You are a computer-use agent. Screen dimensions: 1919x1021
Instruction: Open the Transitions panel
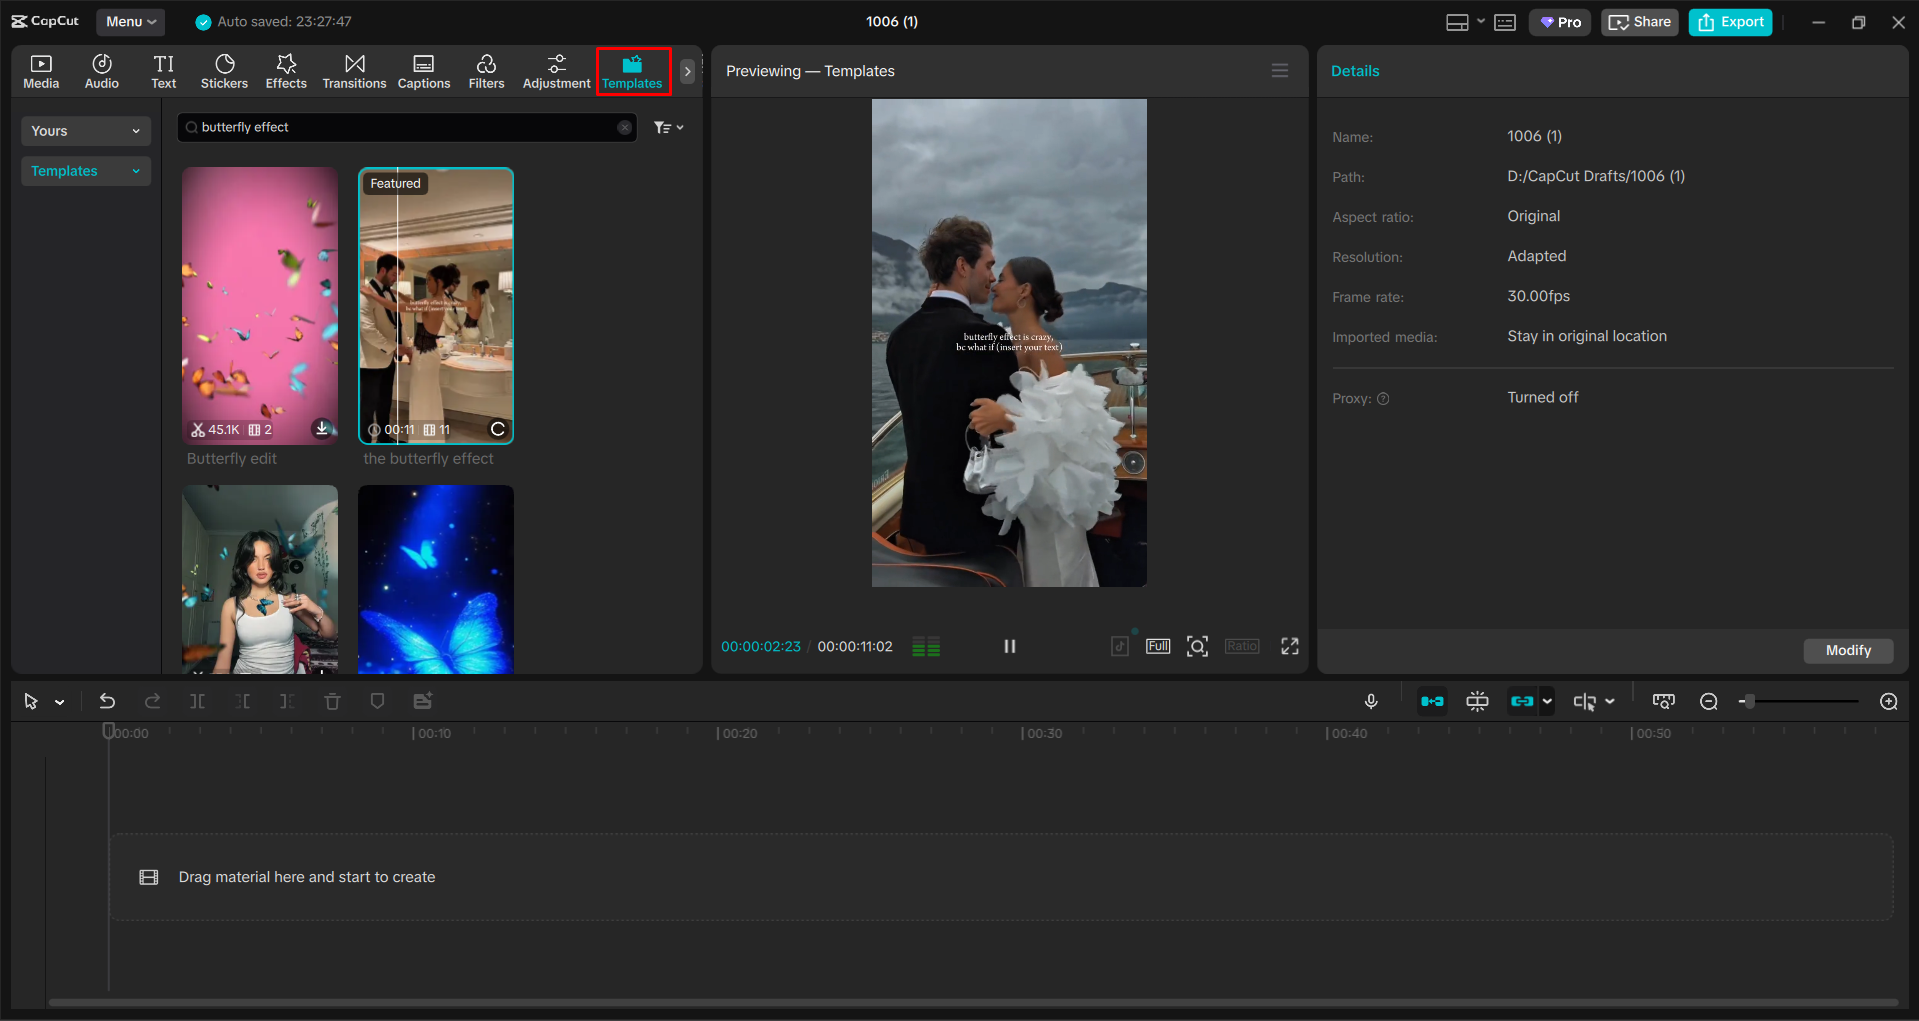(354, 70)
